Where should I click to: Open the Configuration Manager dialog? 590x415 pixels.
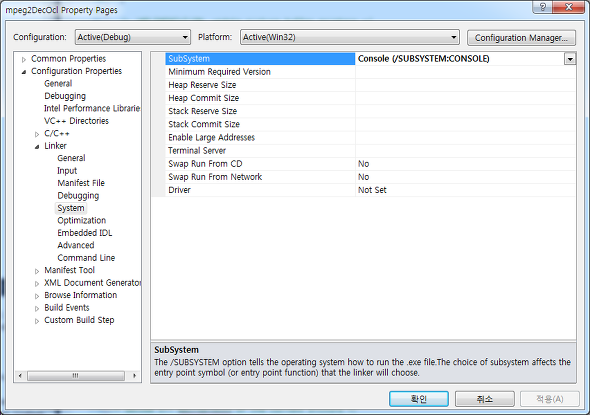coord(521,38)
